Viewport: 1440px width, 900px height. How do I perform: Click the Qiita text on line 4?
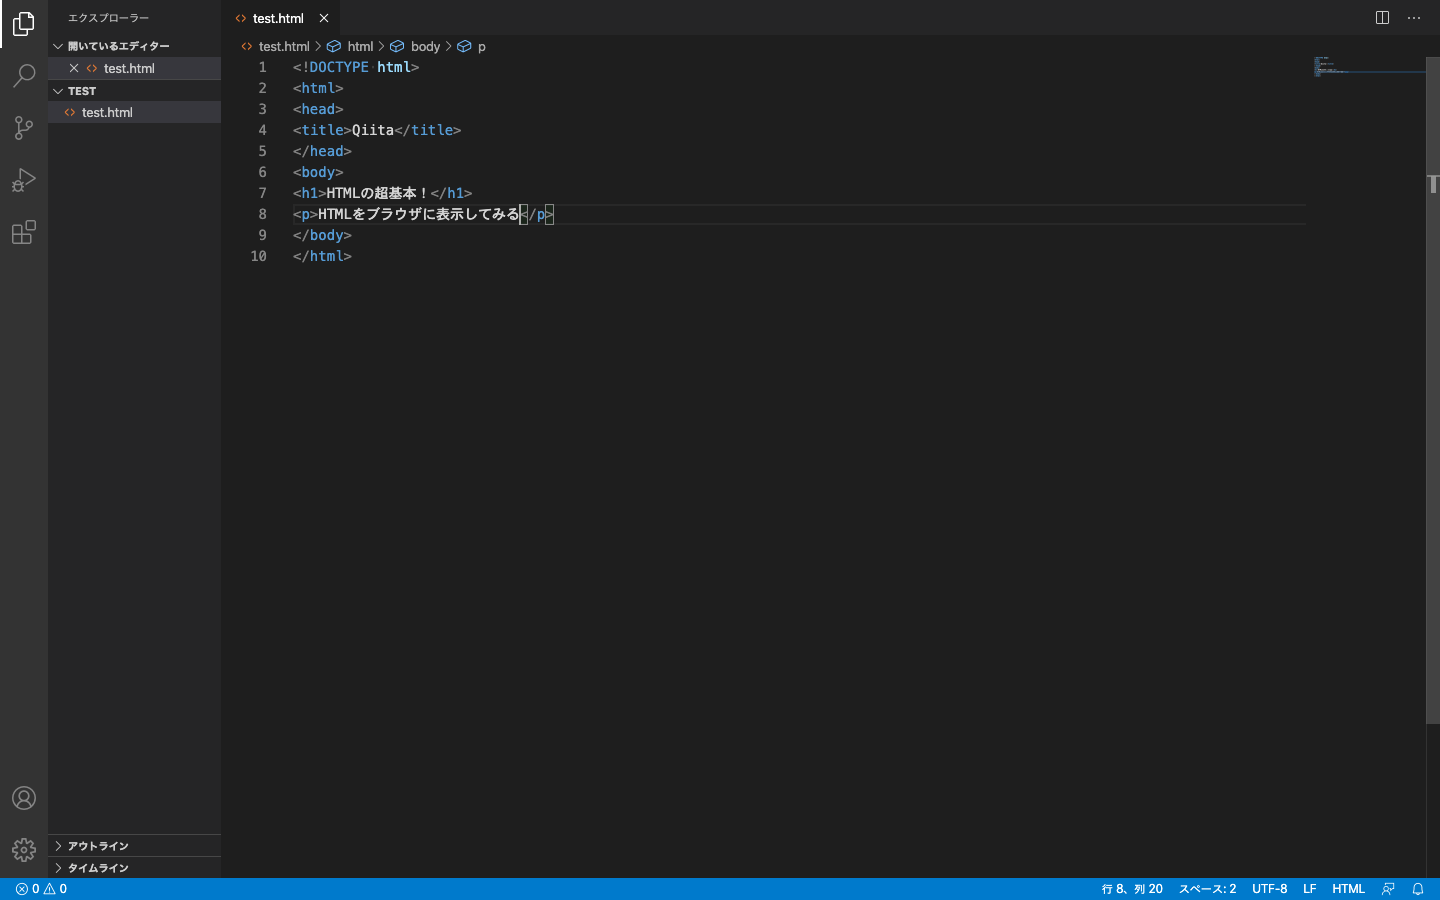point(373,130)
